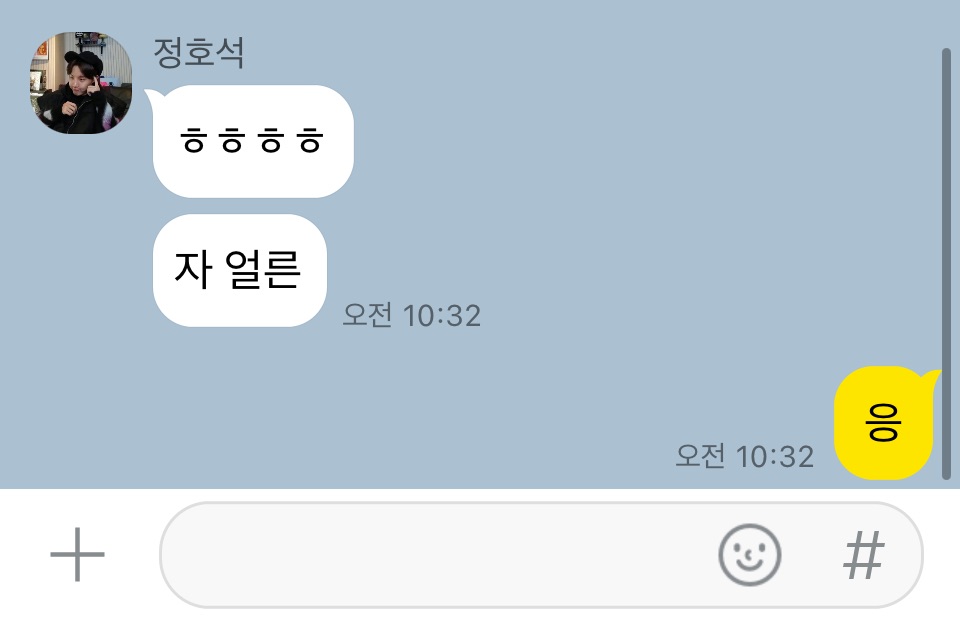The image size is (960, 635).
Task: Click the tail of the yellow bubble
Action: (x=934, y=375)
